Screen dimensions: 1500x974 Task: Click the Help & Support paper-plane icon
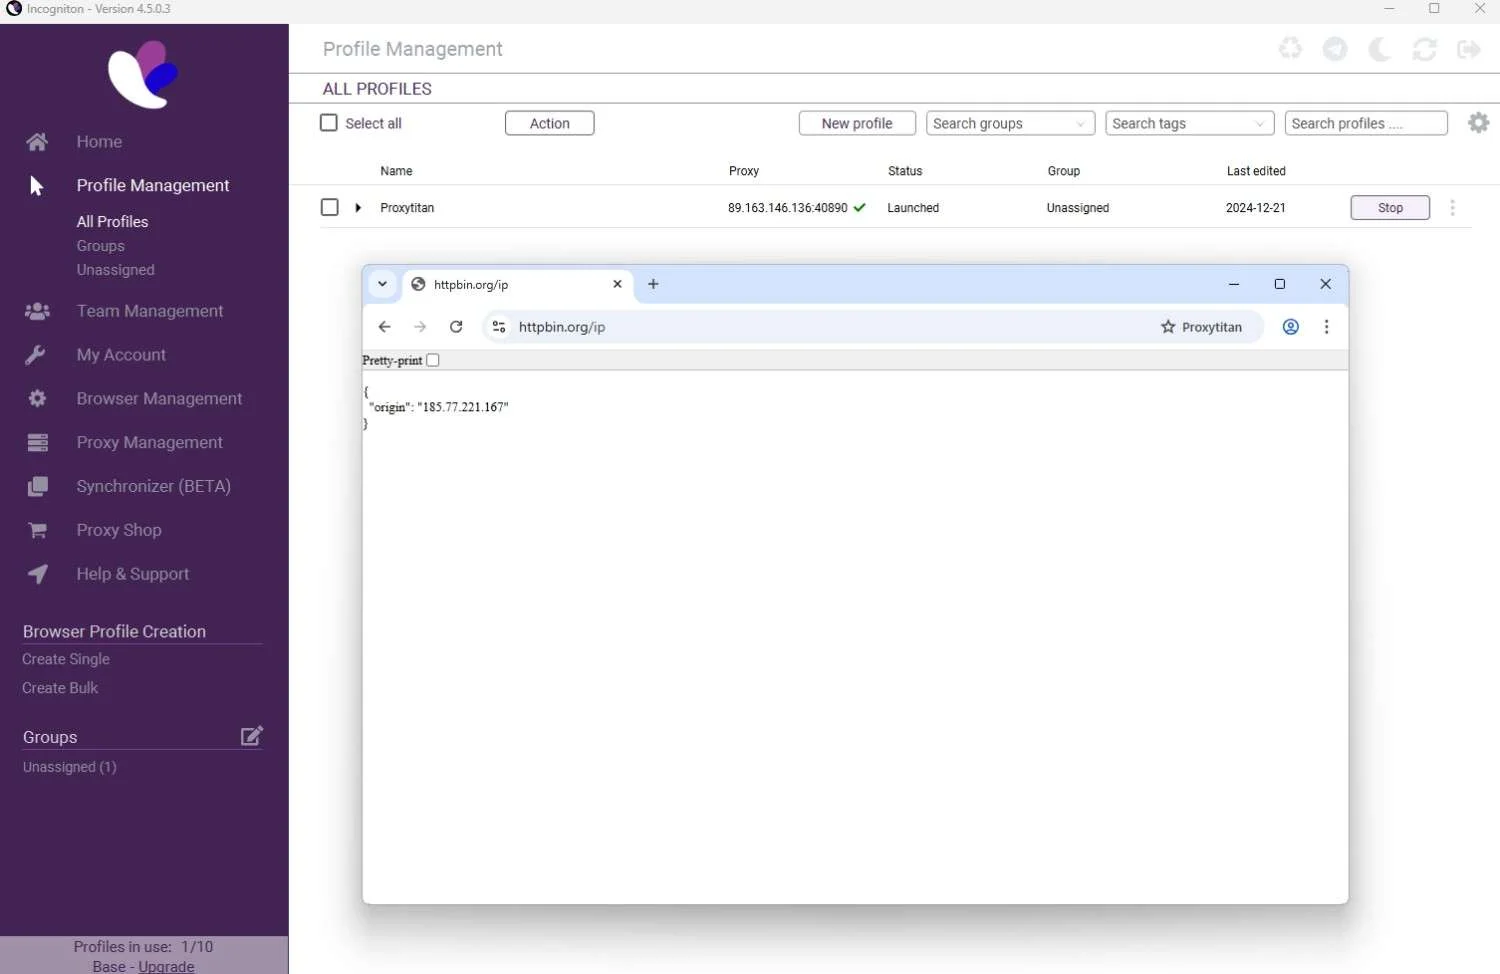pyautogui.click(x=37, y=574)
